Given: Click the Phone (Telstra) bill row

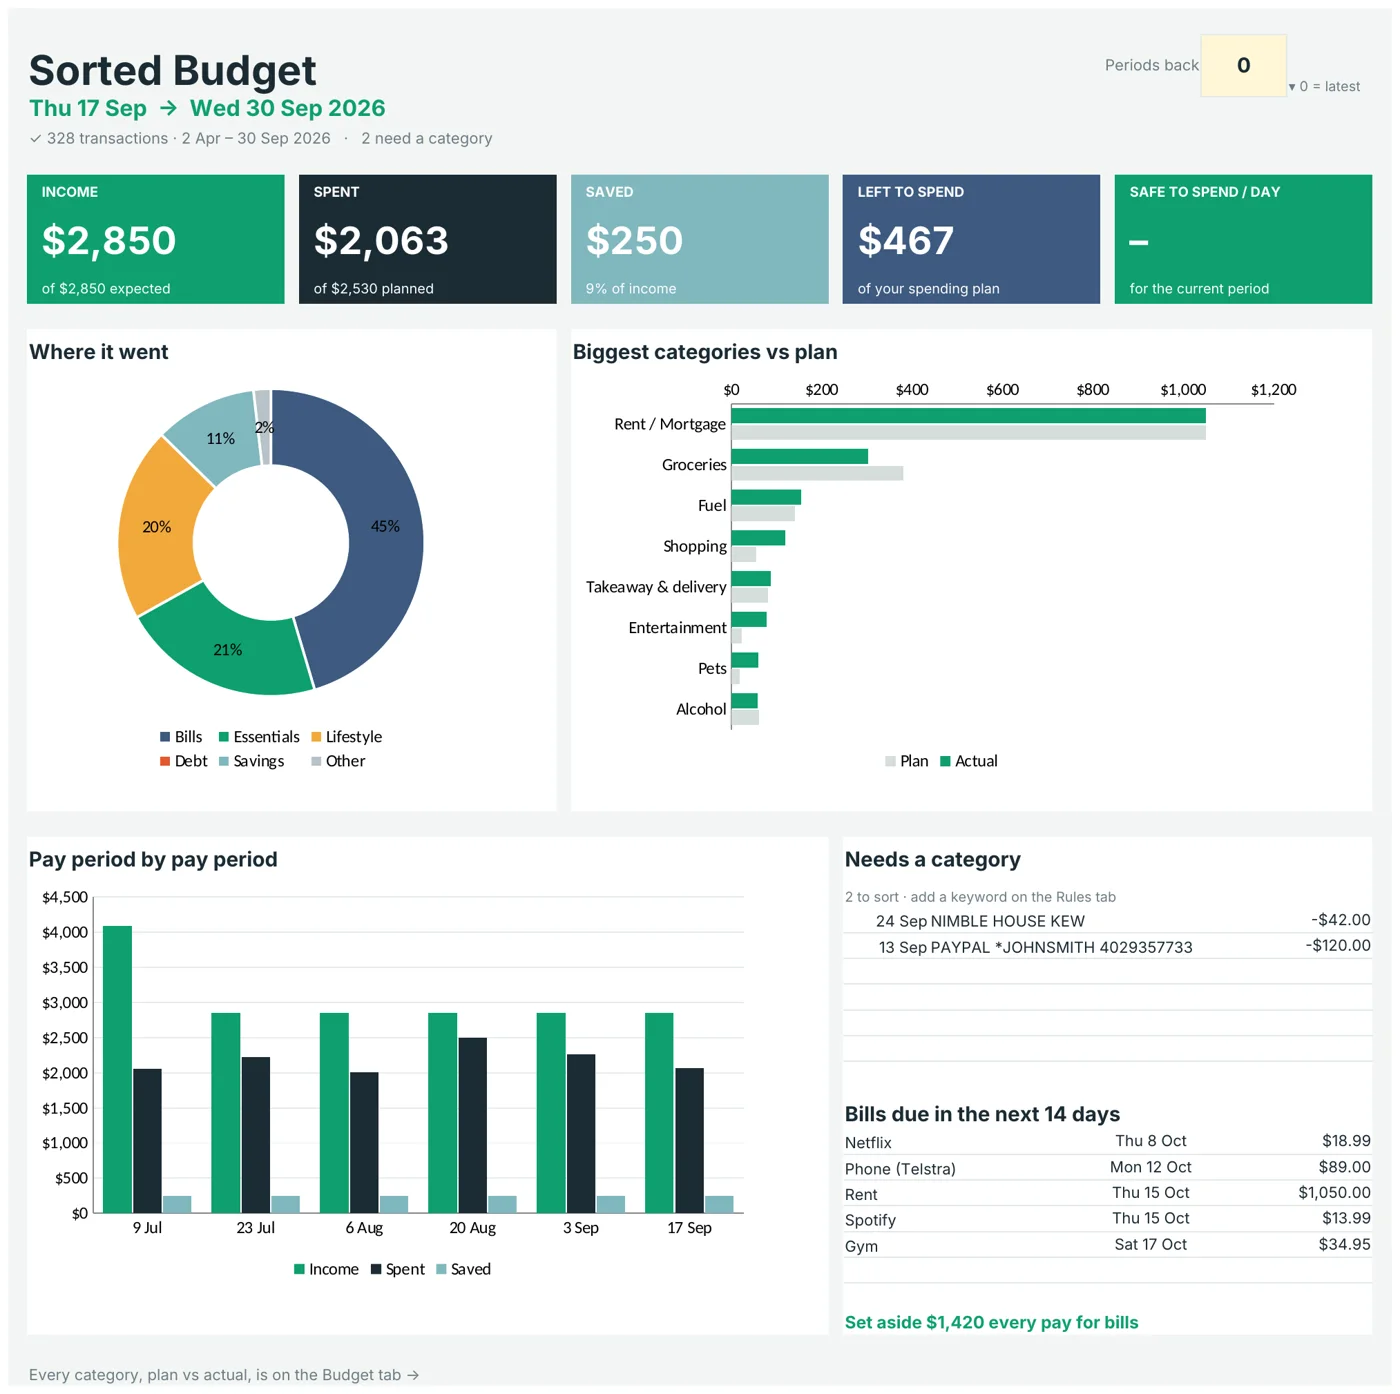Looking at the screenshot, I should [1108, 1168].
